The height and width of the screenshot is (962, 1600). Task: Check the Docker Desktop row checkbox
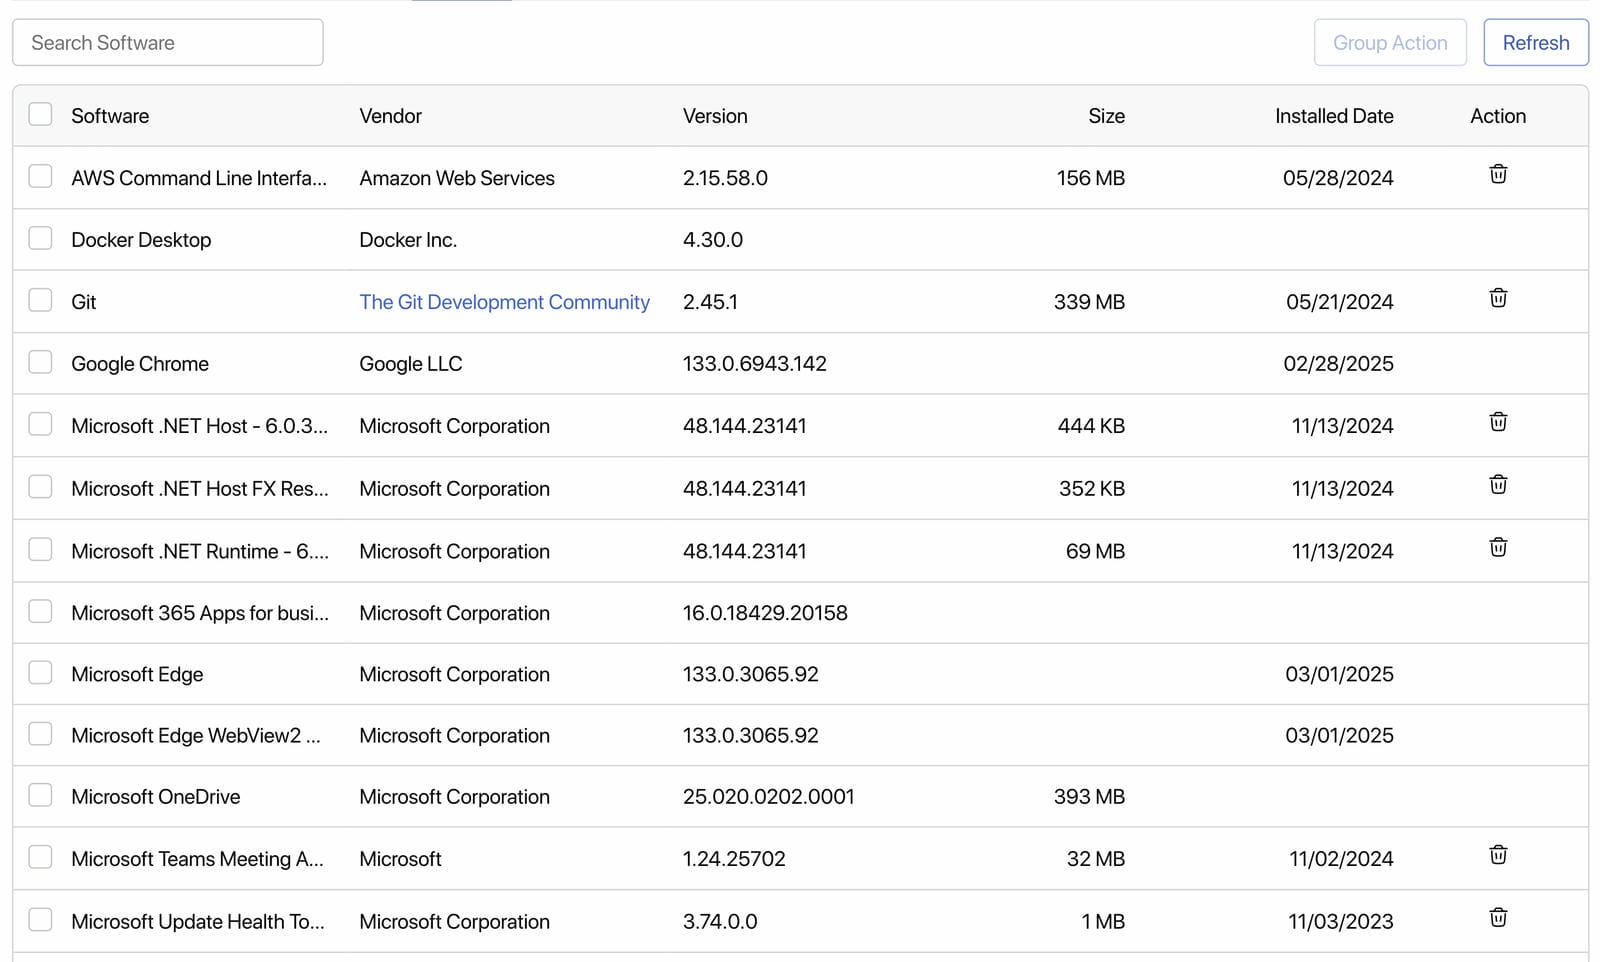(40, 239)
